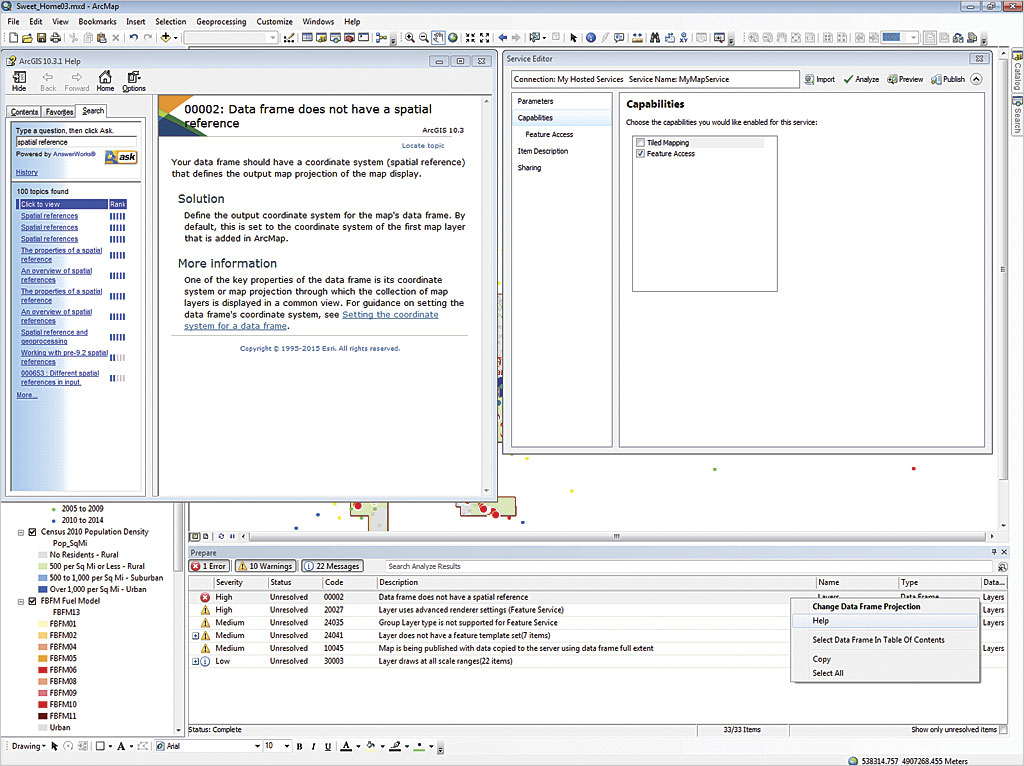Select the Measure ruler tool
1024x766 pixels.
point(637,38)
